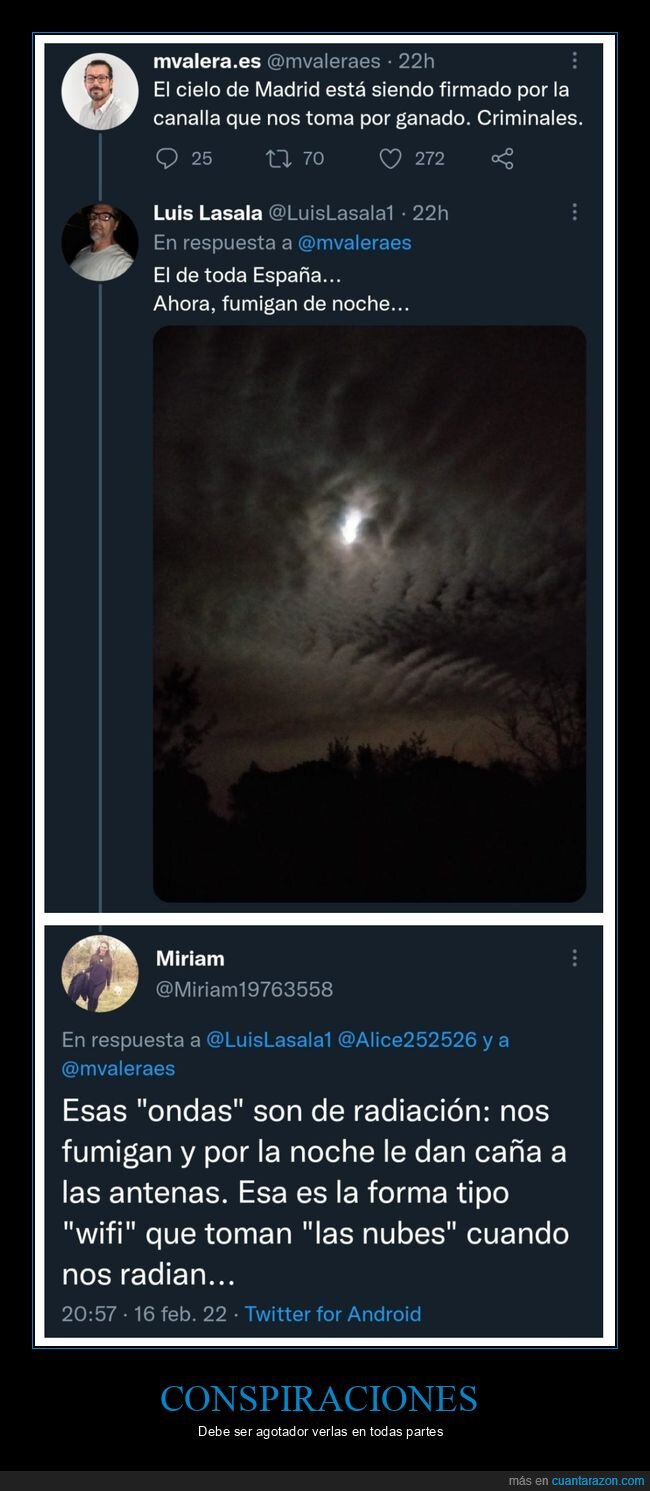Open three-dot menu on Luis Lasala tweet
The width and height of the screenshot is (650, 1491).
[574, 212]
